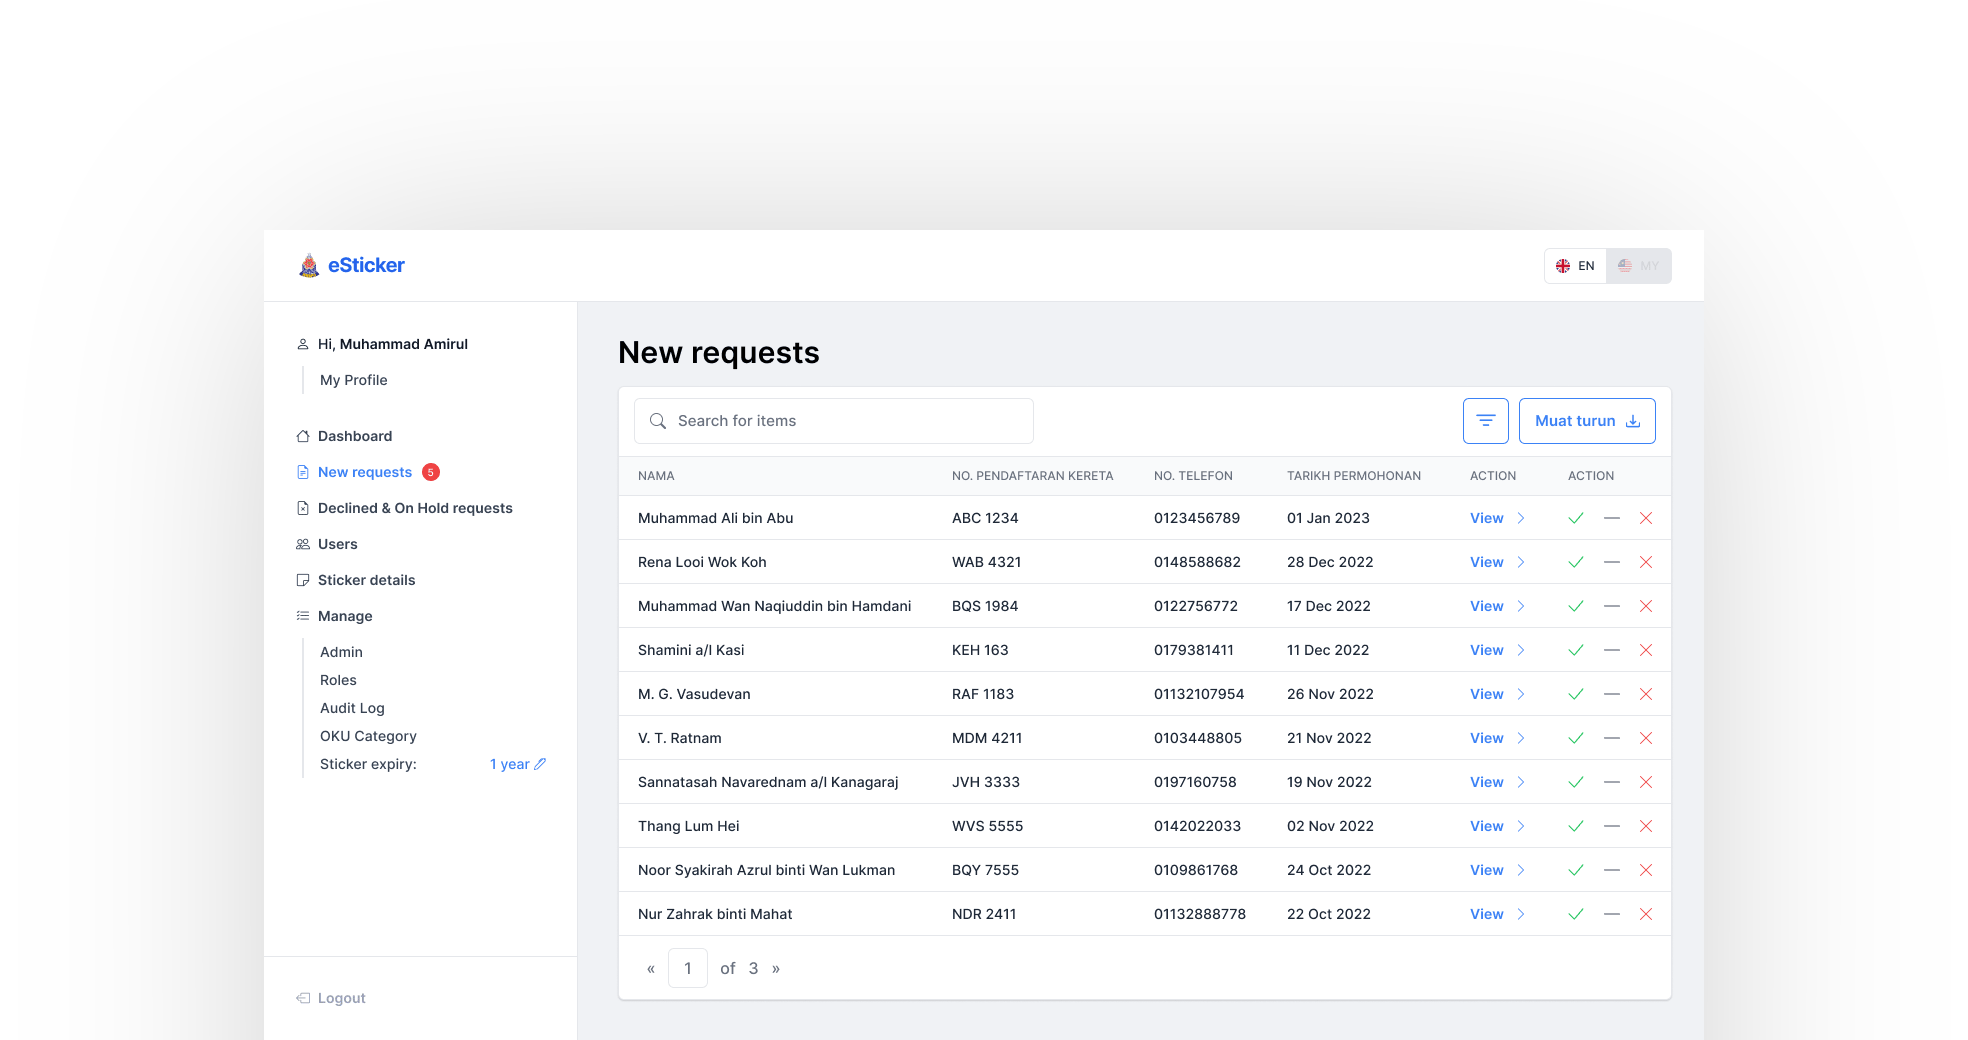Collapse the Manage section

pyautogui.click(x=334, y=616)
